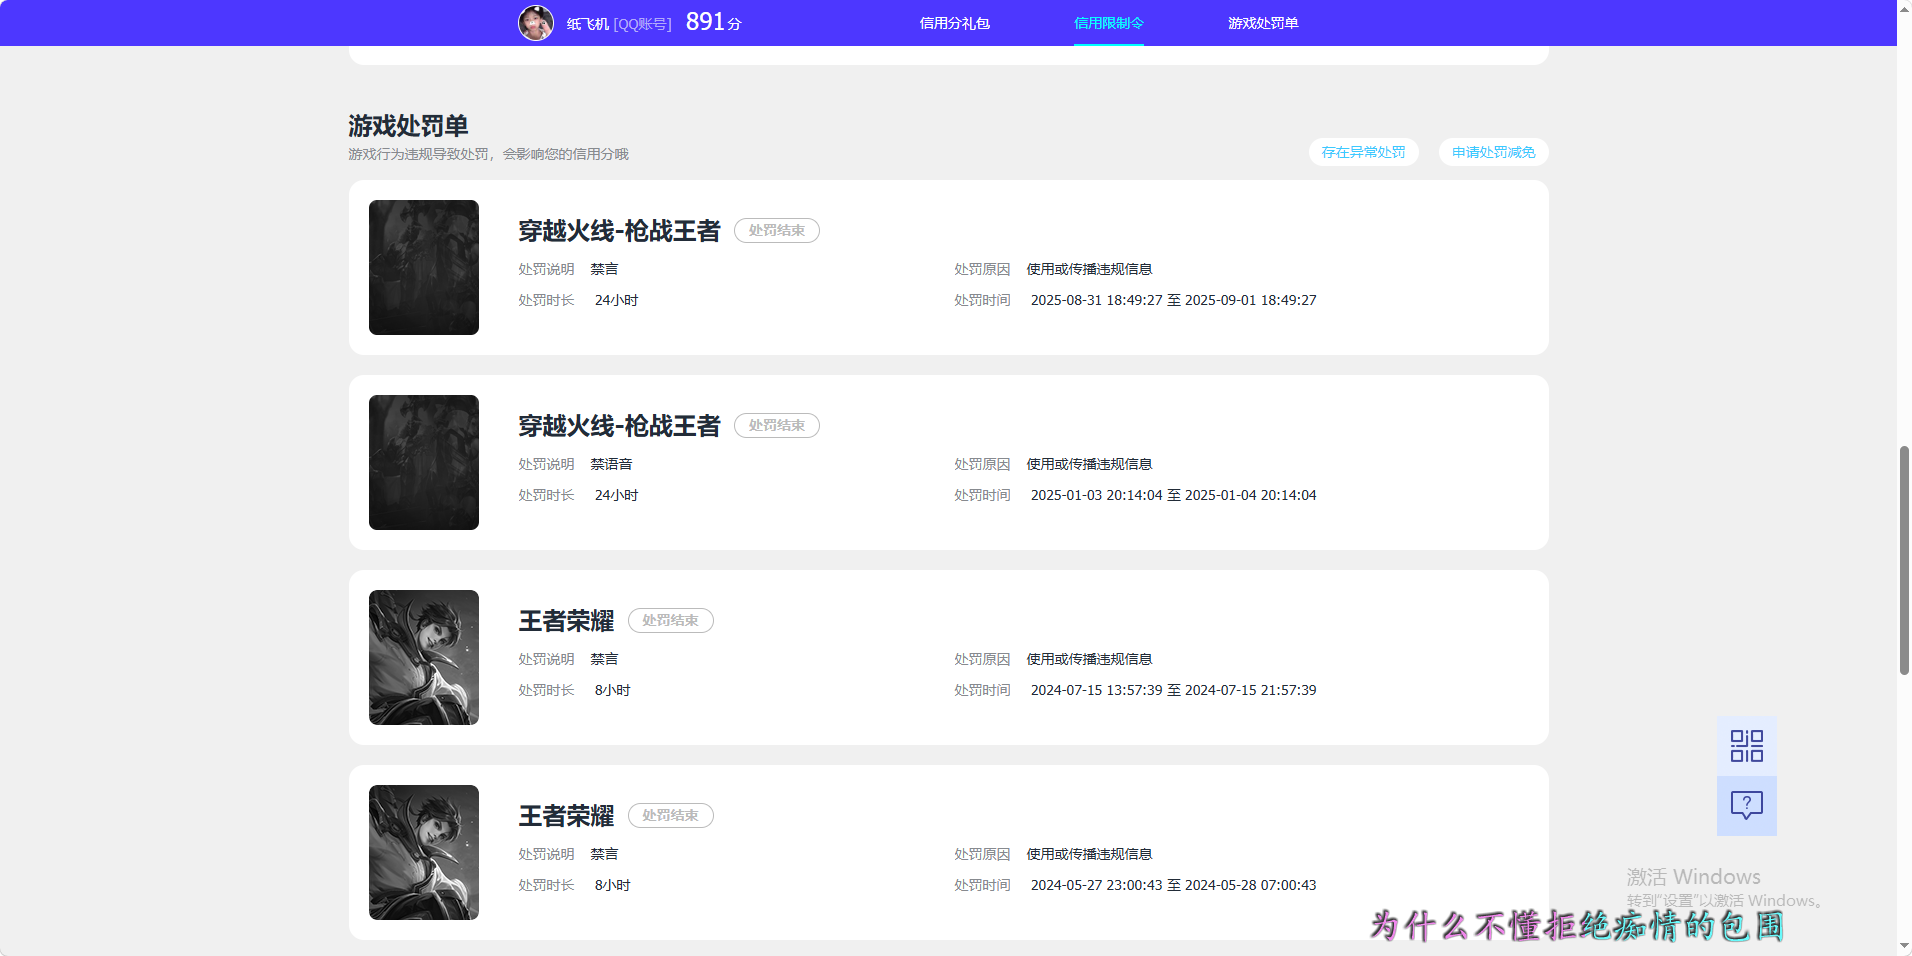Click 24小时 duration on 2025-08-31 card

click(616, 300)
